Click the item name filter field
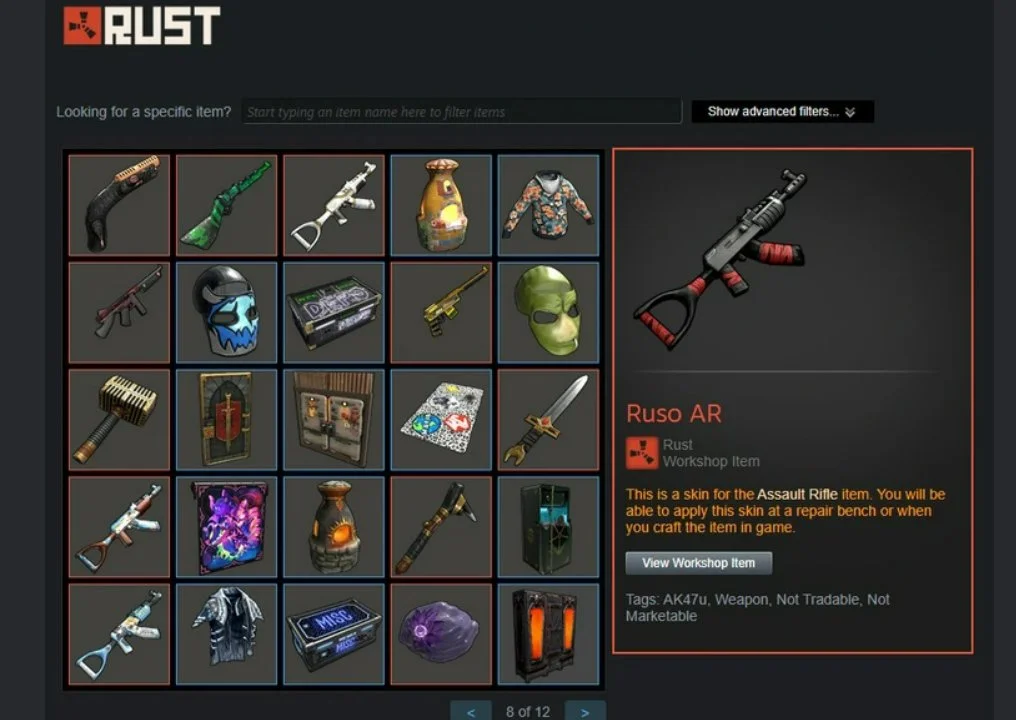1016x720 pixels. (x=462, y=111)
